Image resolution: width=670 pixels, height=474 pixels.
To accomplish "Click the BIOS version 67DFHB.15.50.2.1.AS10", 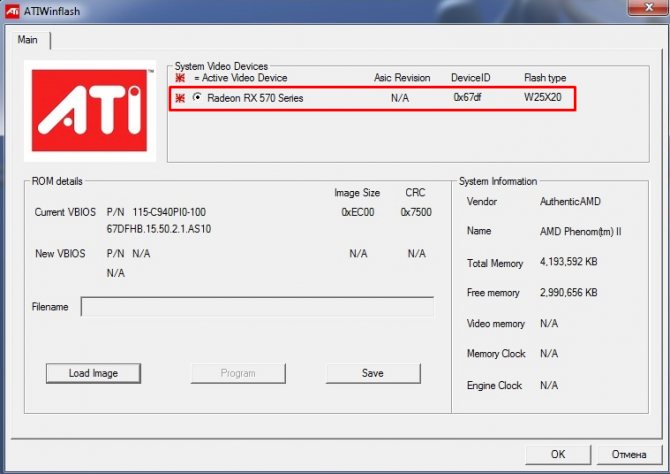I will [159, 229].
